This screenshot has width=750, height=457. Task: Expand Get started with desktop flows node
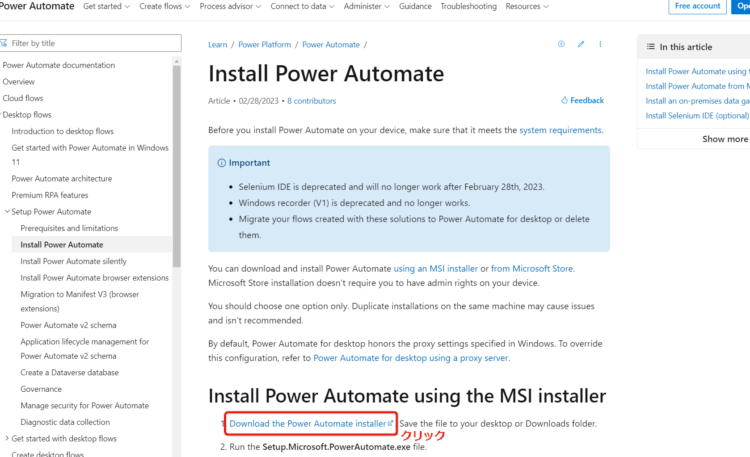7,438
